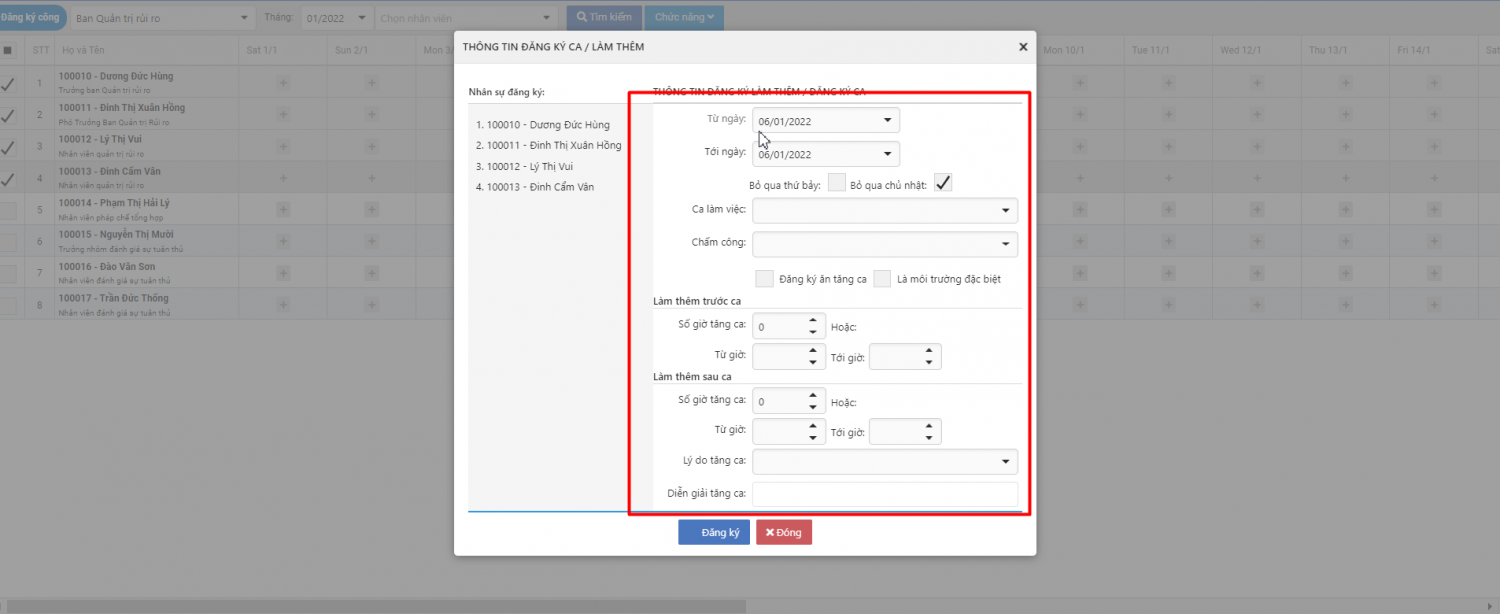Select 100010 - Dương Đức Hùng in registration list
This screenshot has height=614, width=1500.
pyautogui.click(x=543, y=125)
